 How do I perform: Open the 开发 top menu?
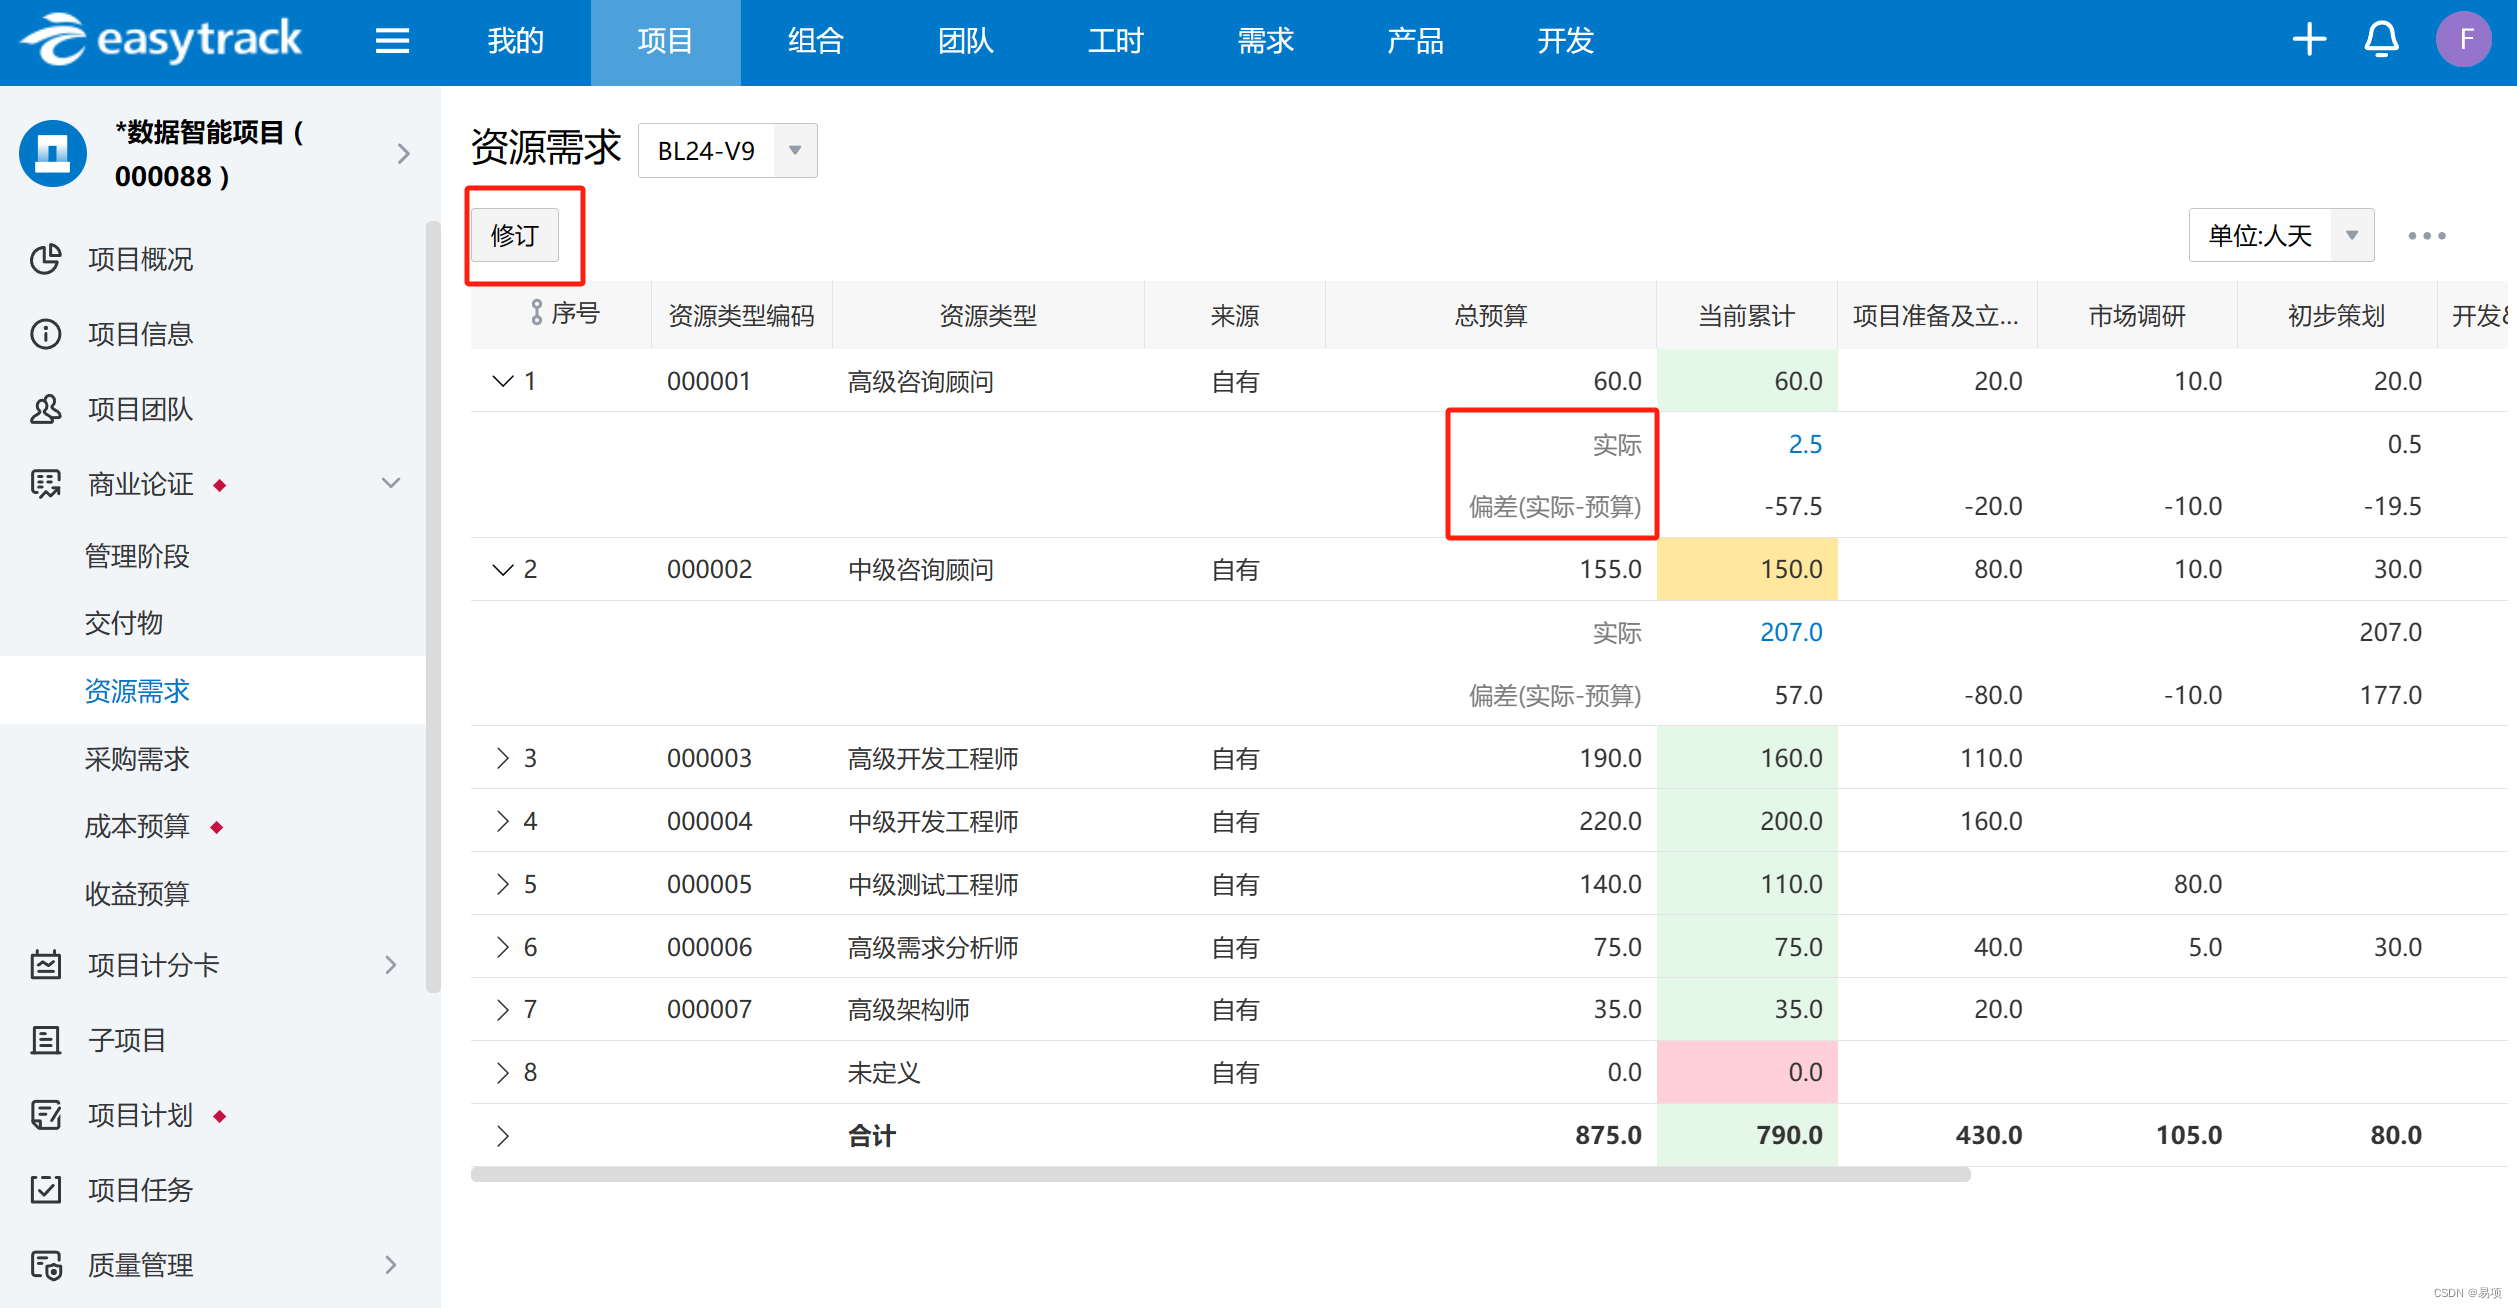(1566, 41)
